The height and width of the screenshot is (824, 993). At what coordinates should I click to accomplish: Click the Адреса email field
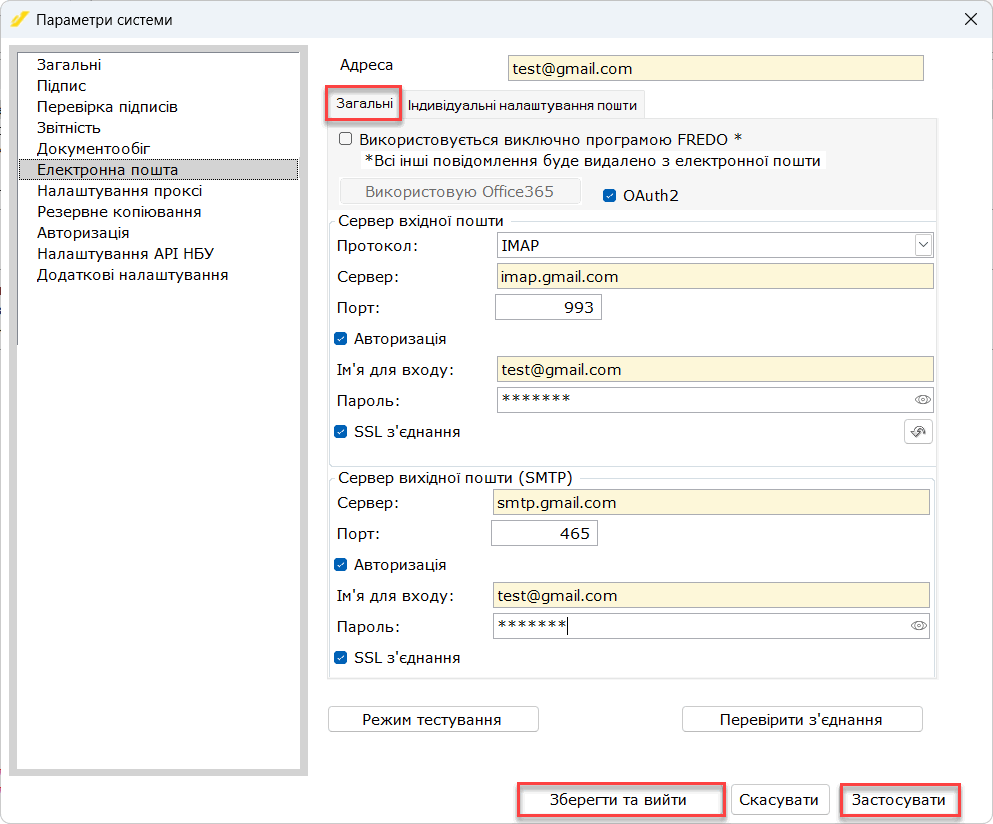[x=716, y=68]
